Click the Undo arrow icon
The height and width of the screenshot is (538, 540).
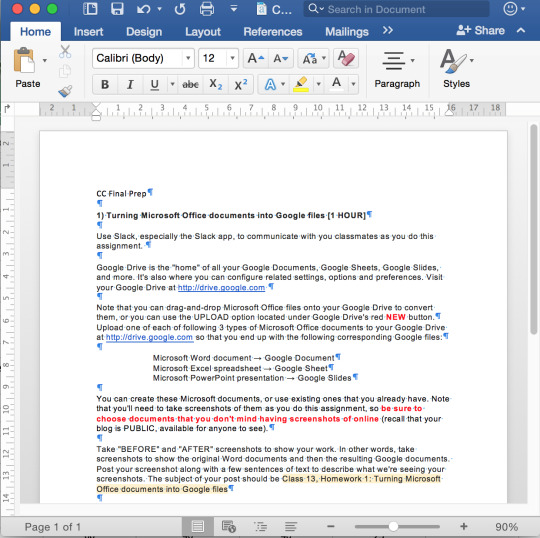(x=143, y=9)
